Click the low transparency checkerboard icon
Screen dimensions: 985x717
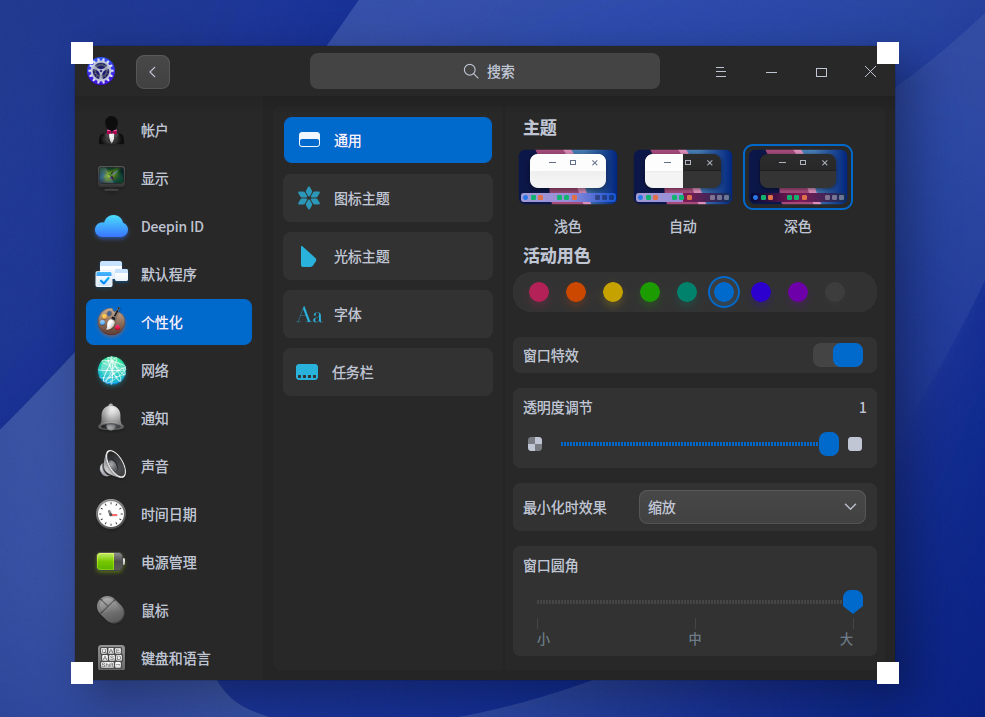[x=535, y=444]
